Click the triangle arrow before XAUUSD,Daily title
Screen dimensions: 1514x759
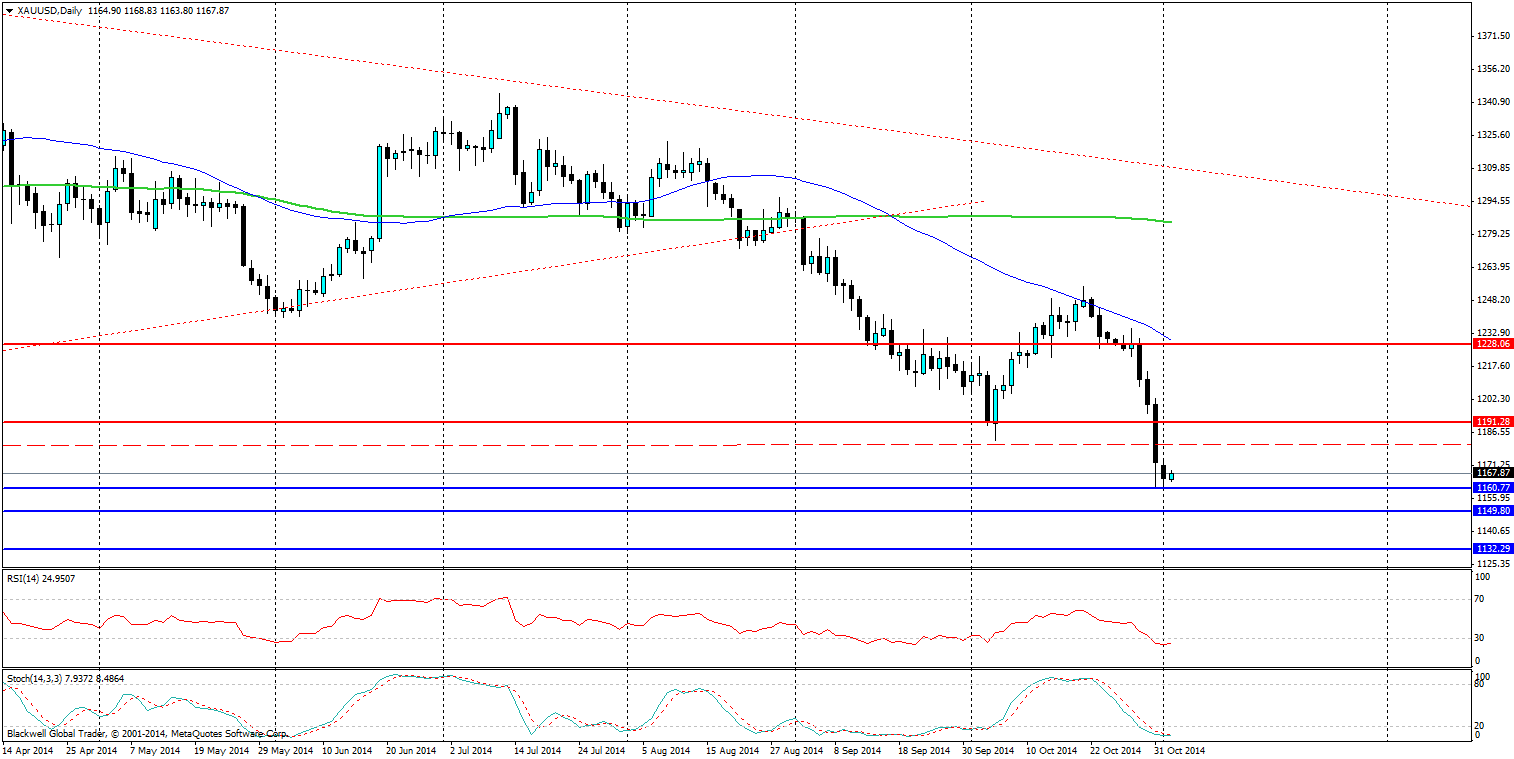tap(9, 10)
